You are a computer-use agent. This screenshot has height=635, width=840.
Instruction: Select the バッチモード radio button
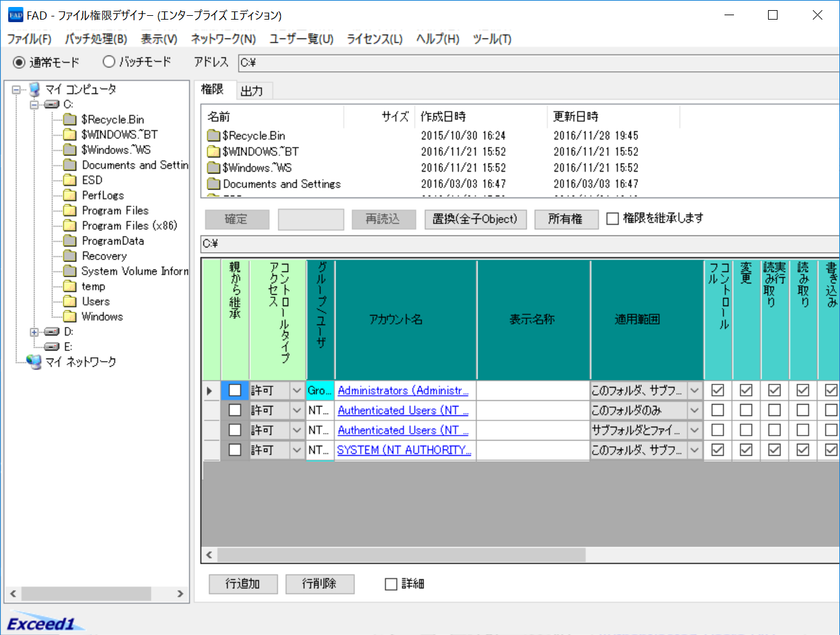109,62
